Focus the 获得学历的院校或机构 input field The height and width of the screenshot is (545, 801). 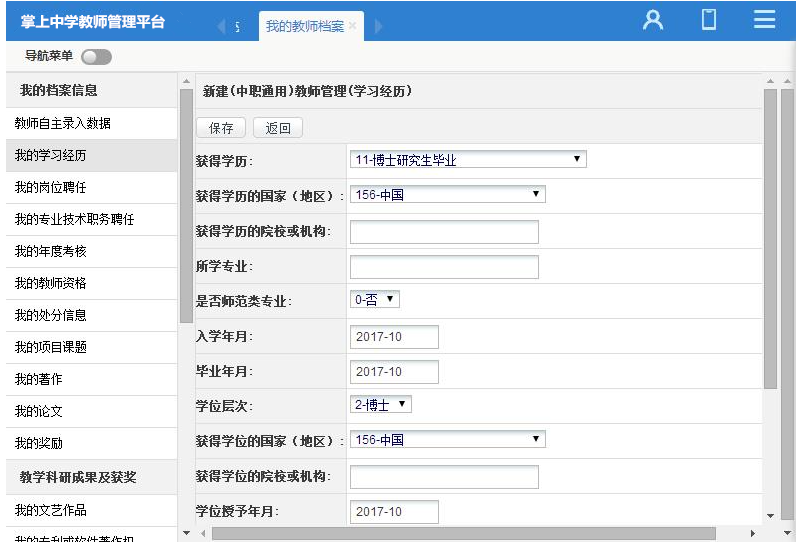[444, 232]
